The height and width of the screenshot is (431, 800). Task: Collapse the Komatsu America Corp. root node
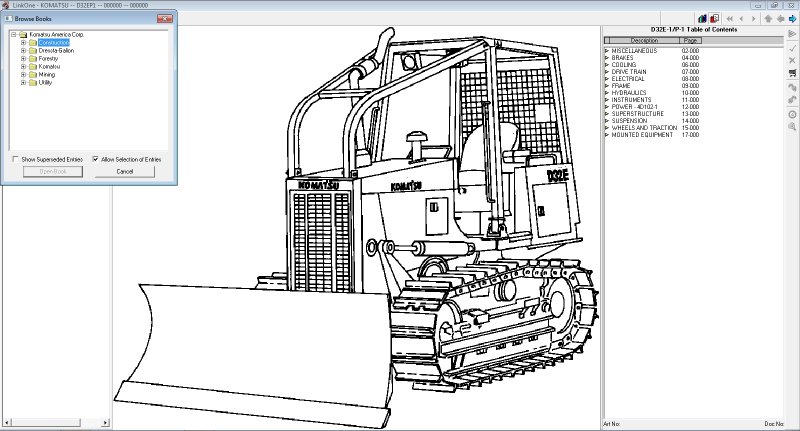pyautogui.click(x=14, y=35)
